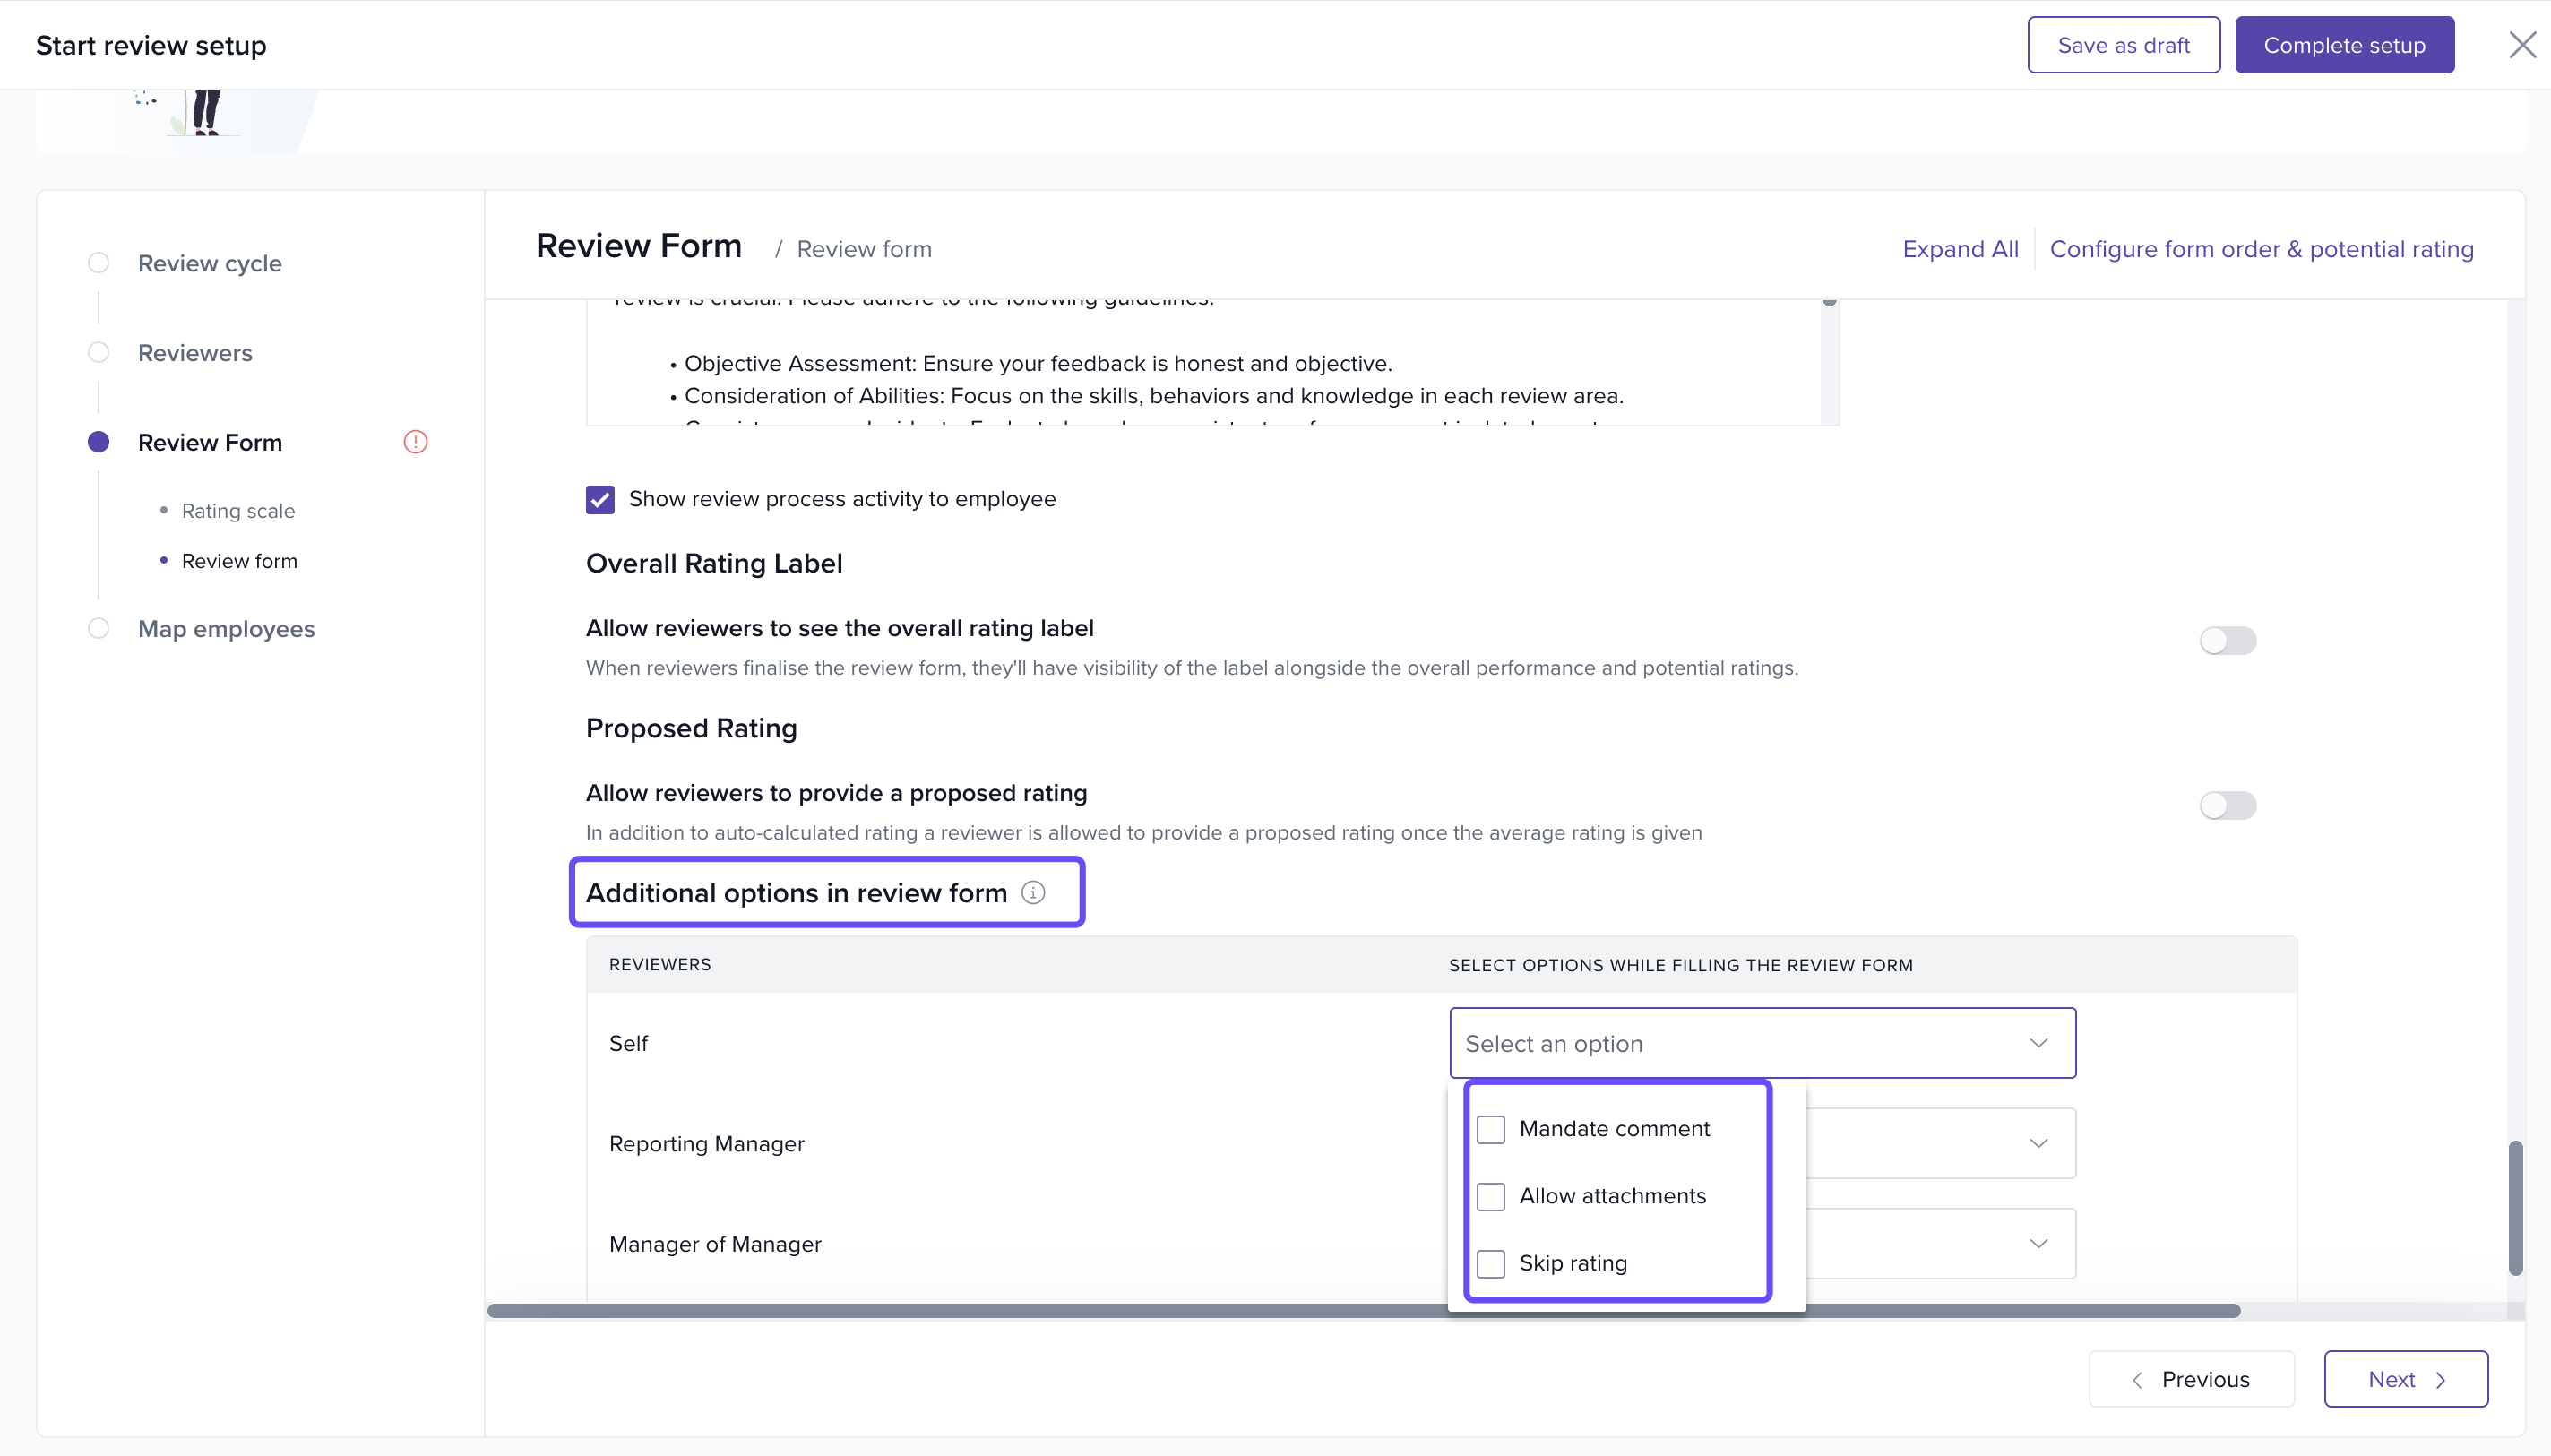
Task: Click info icon next to Additional options
Action: [1033, 892]
